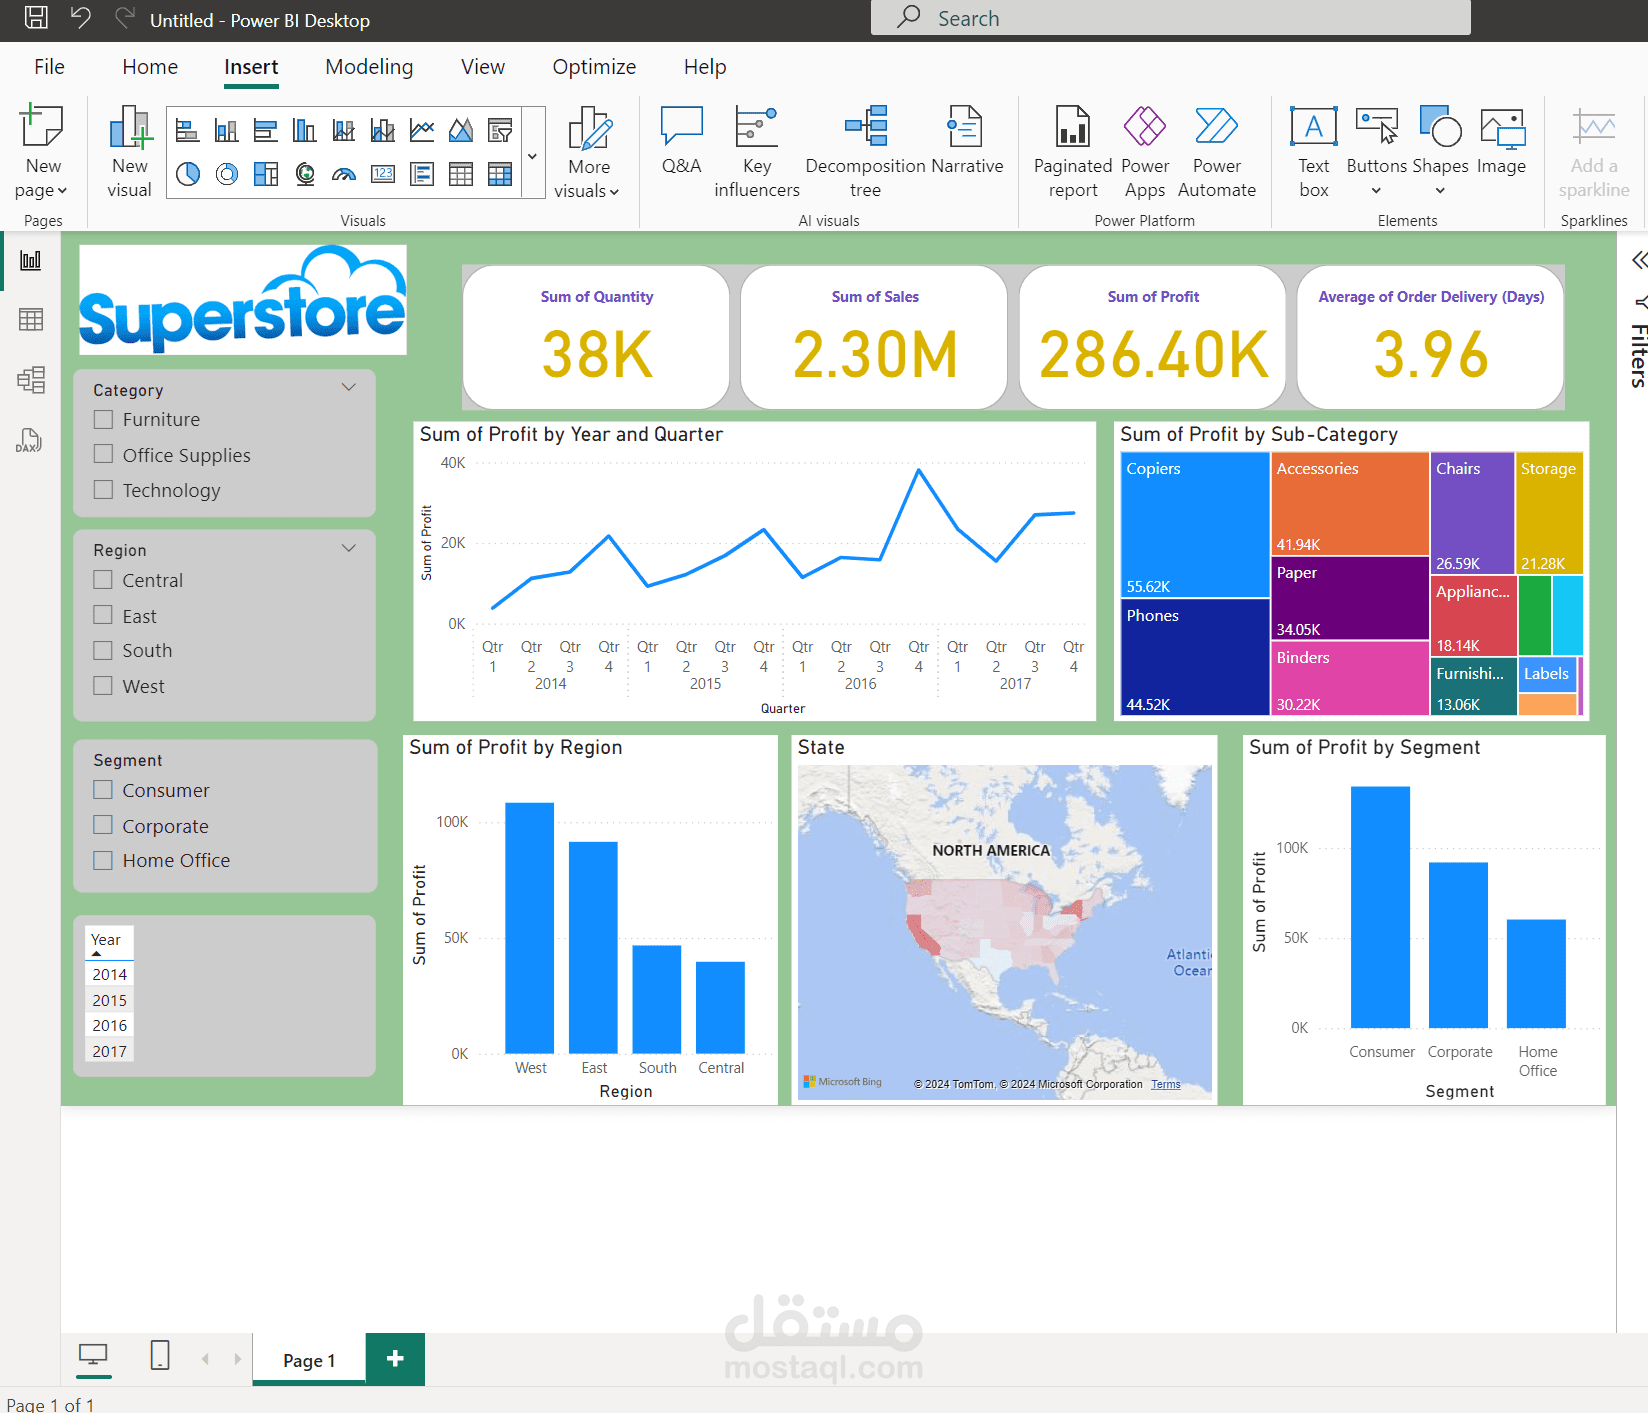This screenshot has width=1648, height=1413.
Task: Insert a Paginated report
Action: click(1073, 152)
